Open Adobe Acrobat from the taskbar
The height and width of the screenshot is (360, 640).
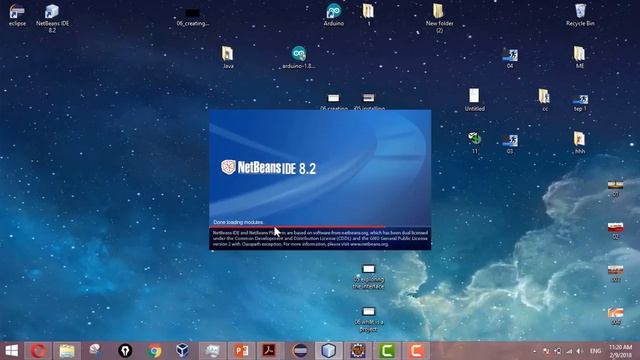click(x=269, y=351)
